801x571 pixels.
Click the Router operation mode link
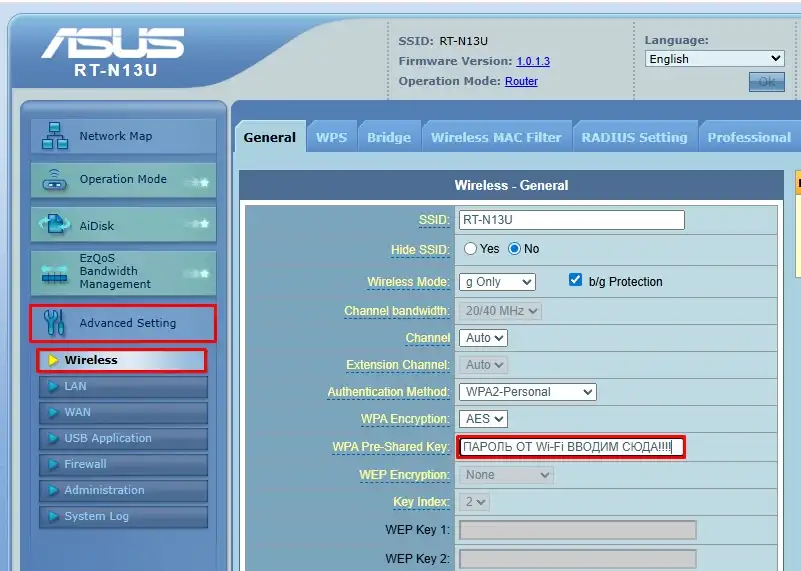tap(521, 81)
